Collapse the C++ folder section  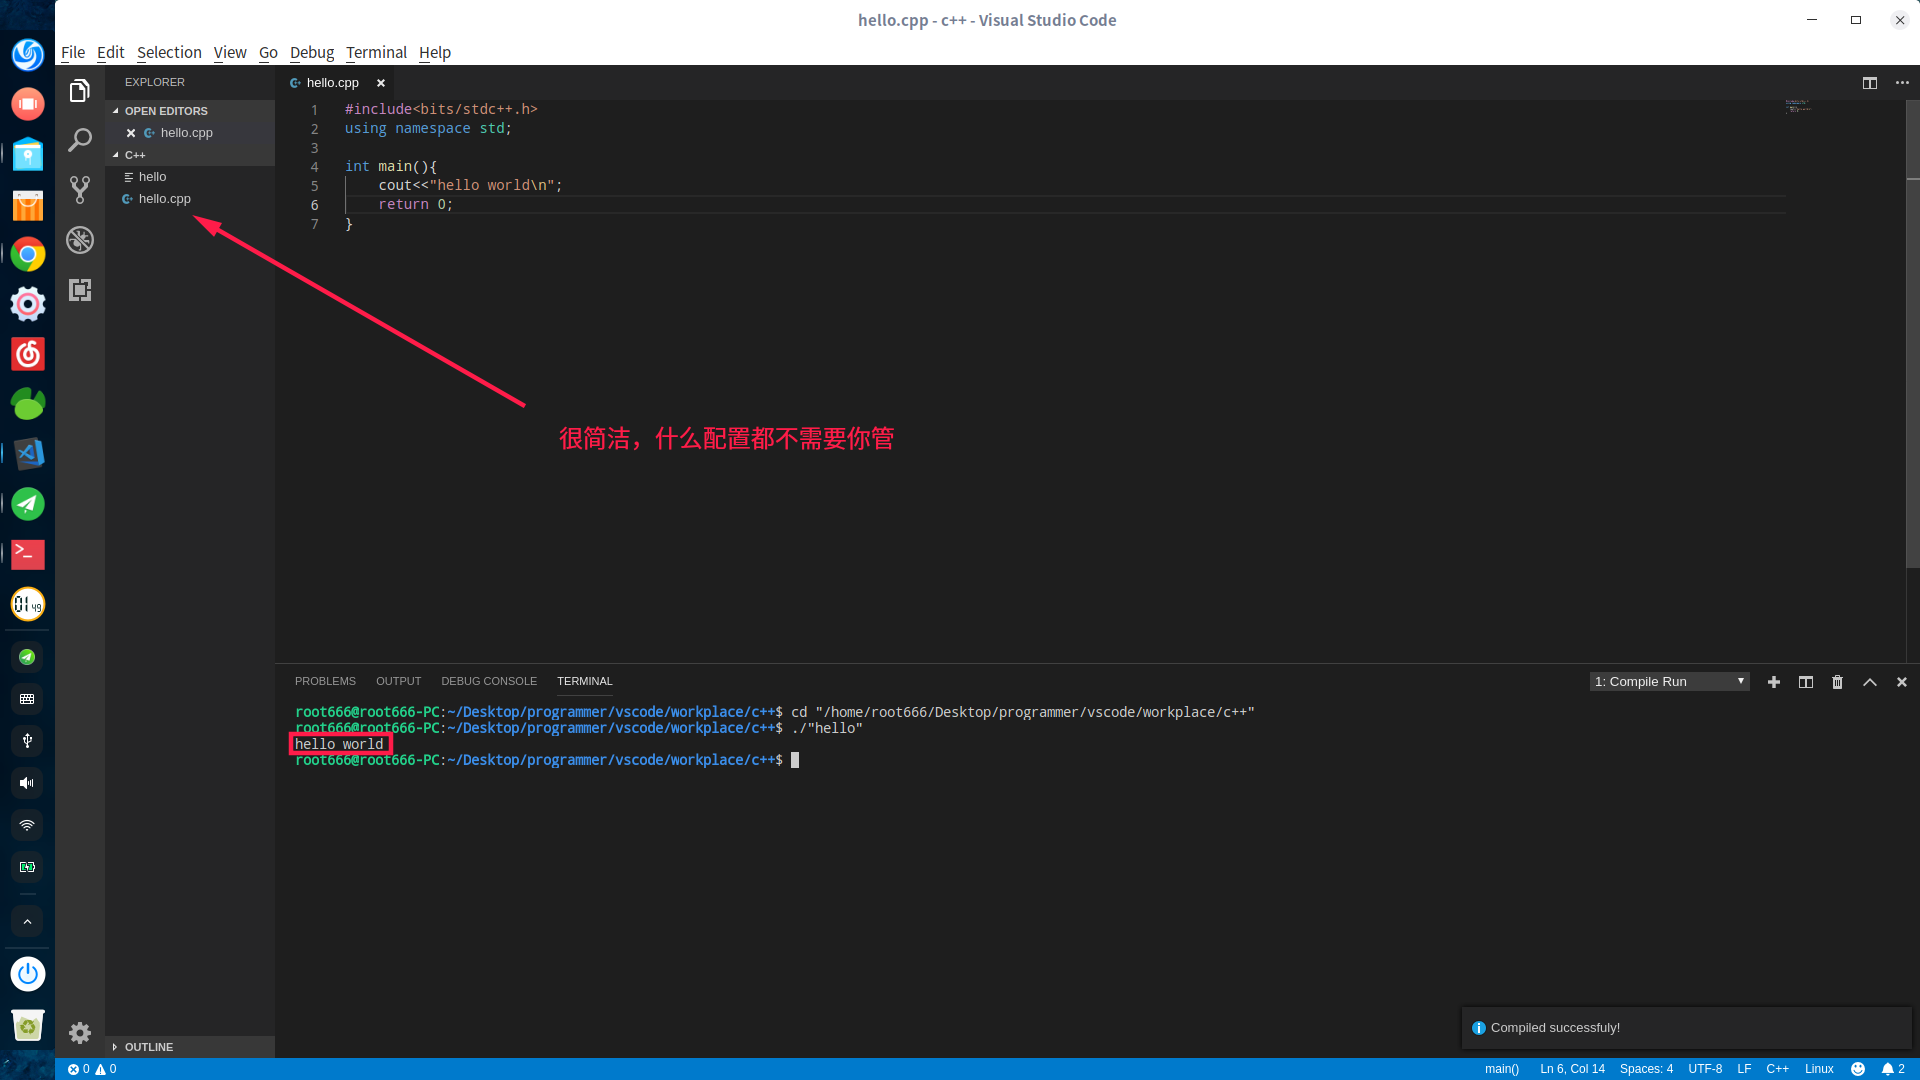point(190,155)
